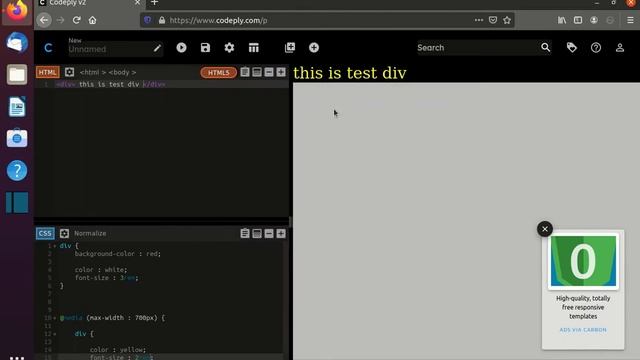Open the Firefox account icon
Screen dimensions: 640x360
point(594,20)
